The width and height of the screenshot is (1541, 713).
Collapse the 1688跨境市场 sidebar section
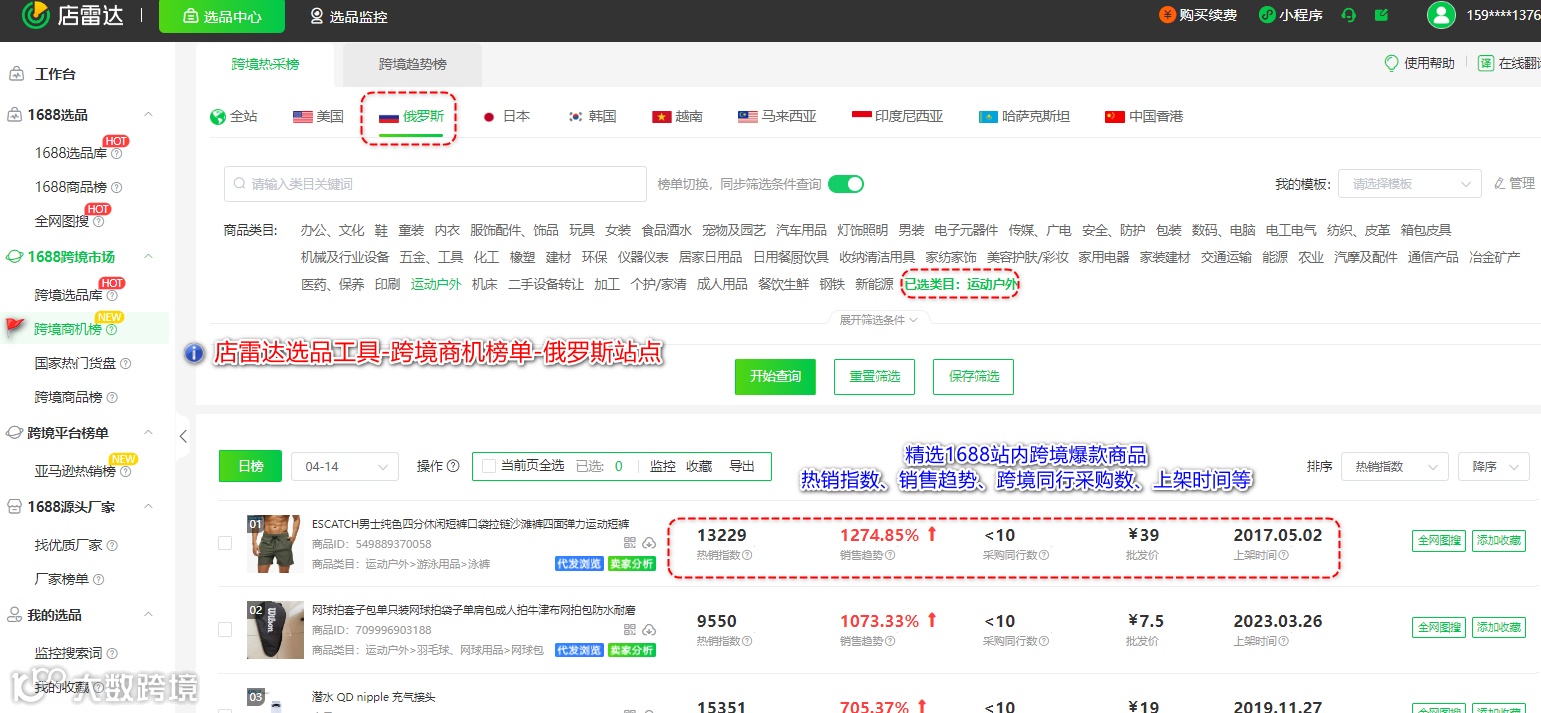click(149, 257)
